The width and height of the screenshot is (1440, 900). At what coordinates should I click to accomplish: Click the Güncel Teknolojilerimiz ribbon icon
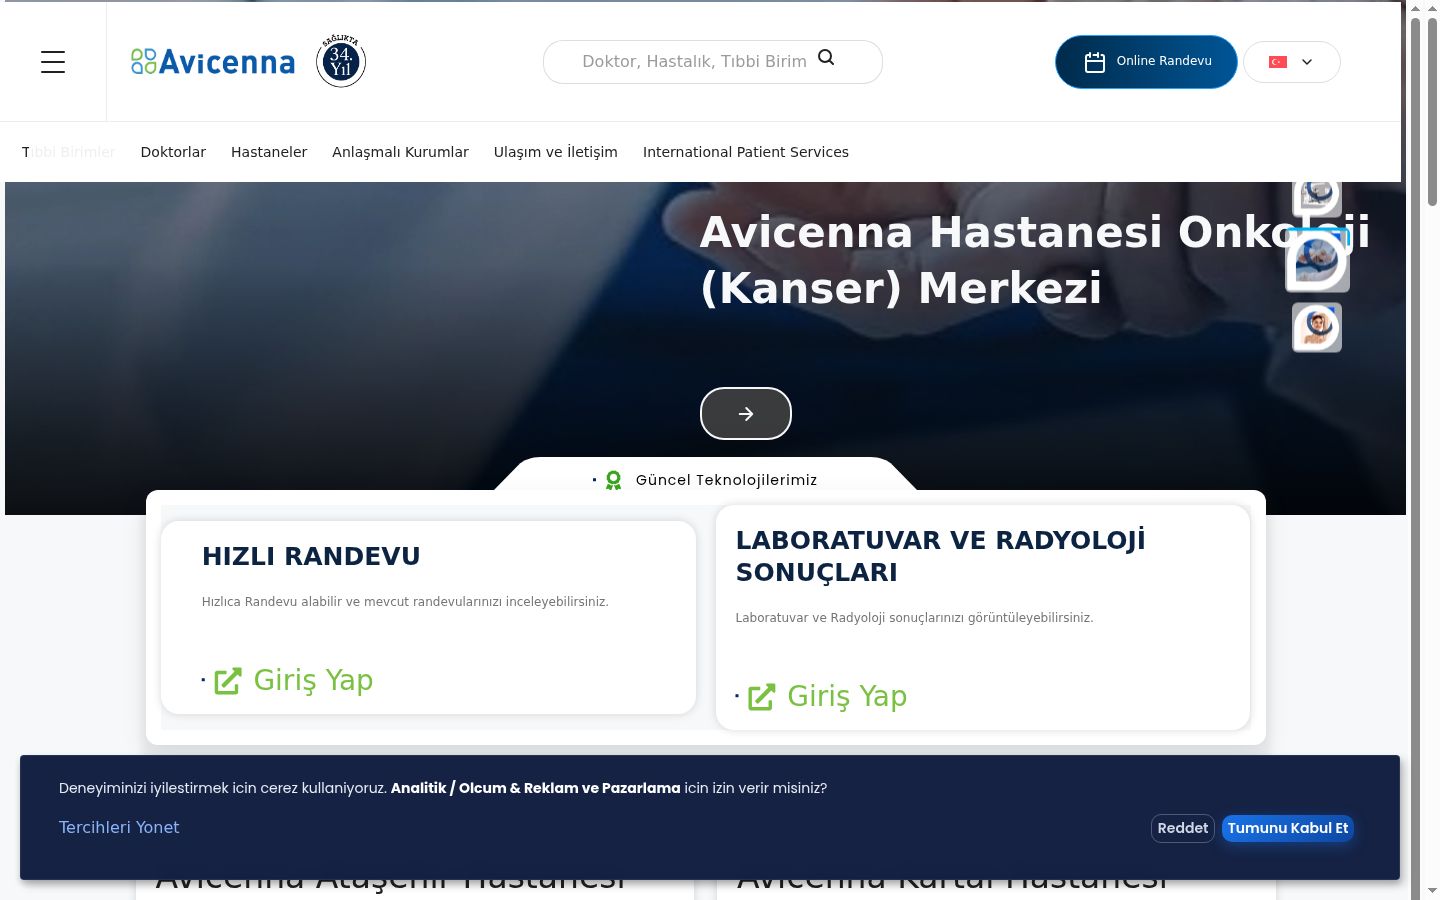coord(614,480)
